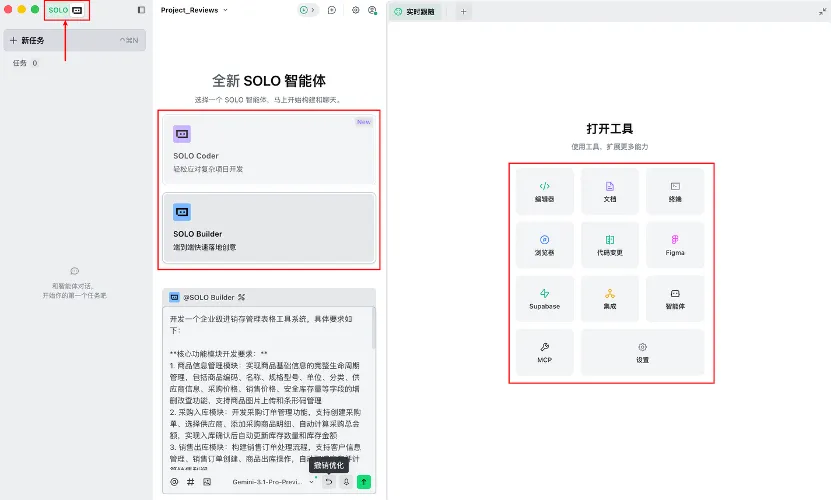Select the SOLO Coder agent card

click(x=269, y=150)
